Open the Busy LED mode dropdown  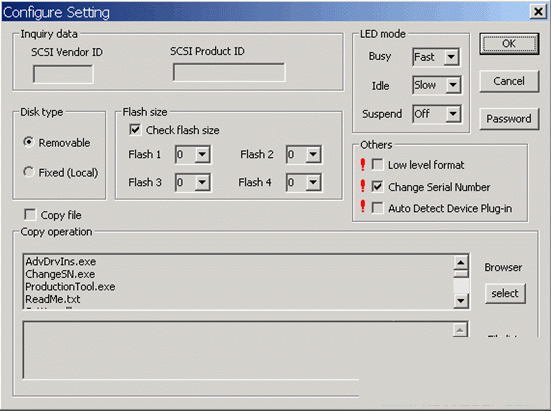click(x=451, y=57)
